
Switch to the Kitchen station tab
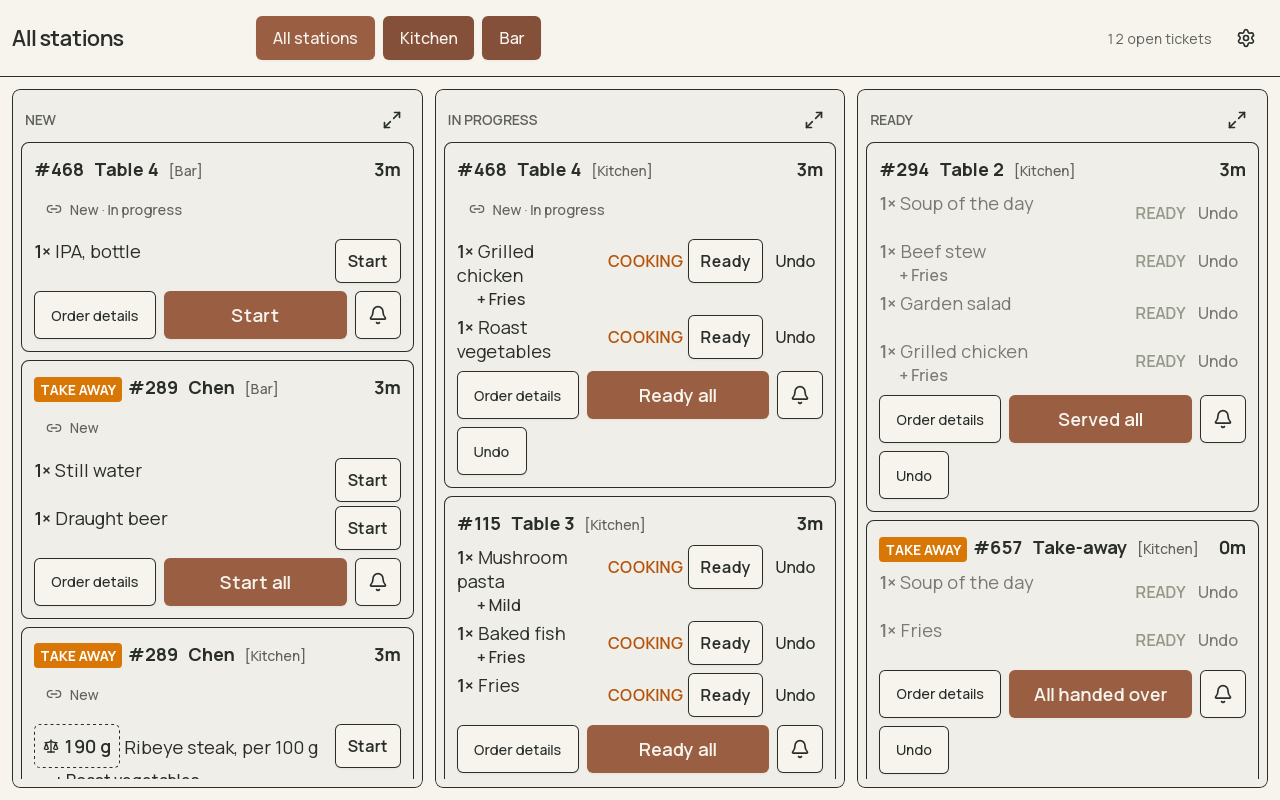(428, 38)
